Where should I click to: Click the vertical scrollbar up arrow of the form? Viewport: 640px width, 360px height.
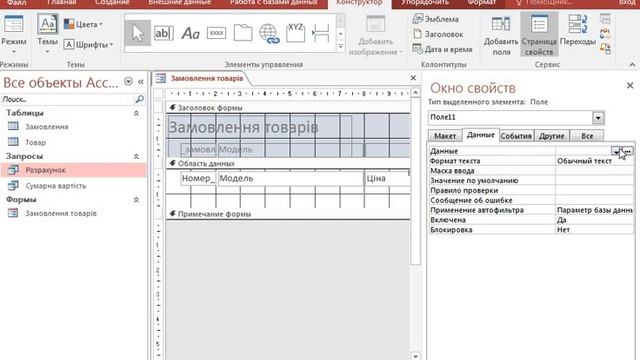415,93
